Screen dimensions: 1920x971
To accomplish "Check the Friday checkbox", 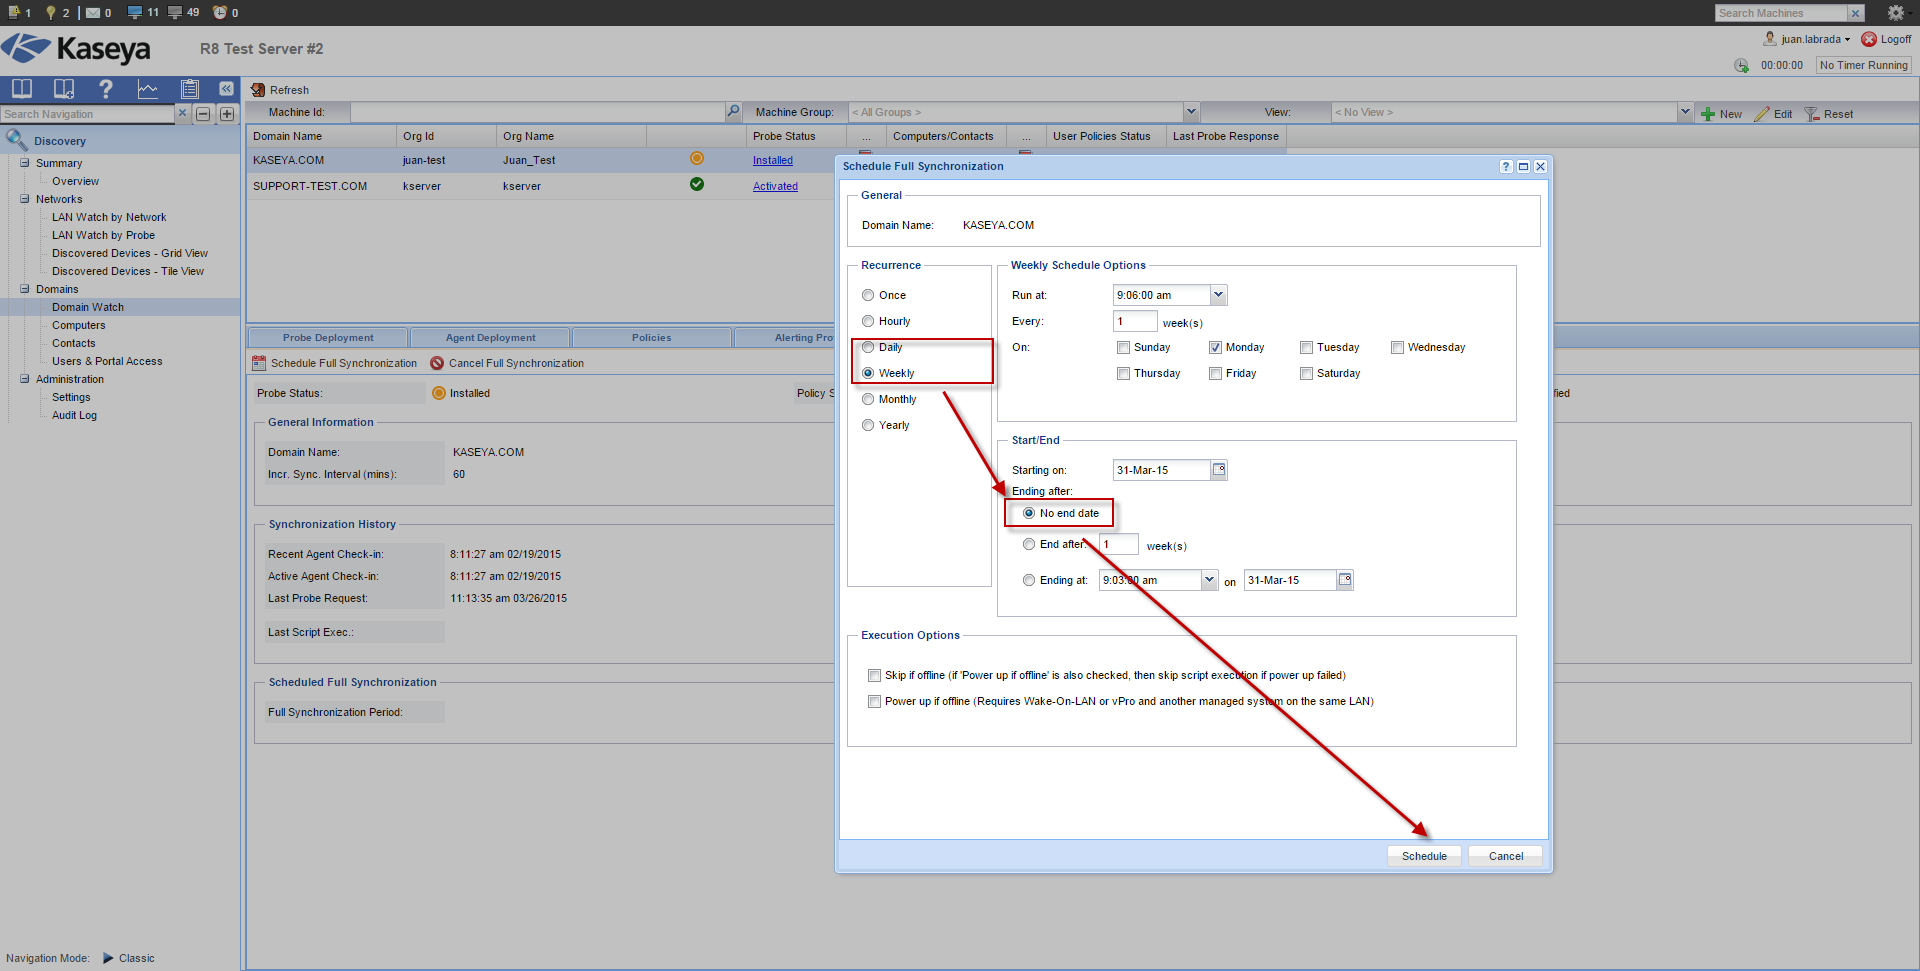I will click(x=1215, y=374).
